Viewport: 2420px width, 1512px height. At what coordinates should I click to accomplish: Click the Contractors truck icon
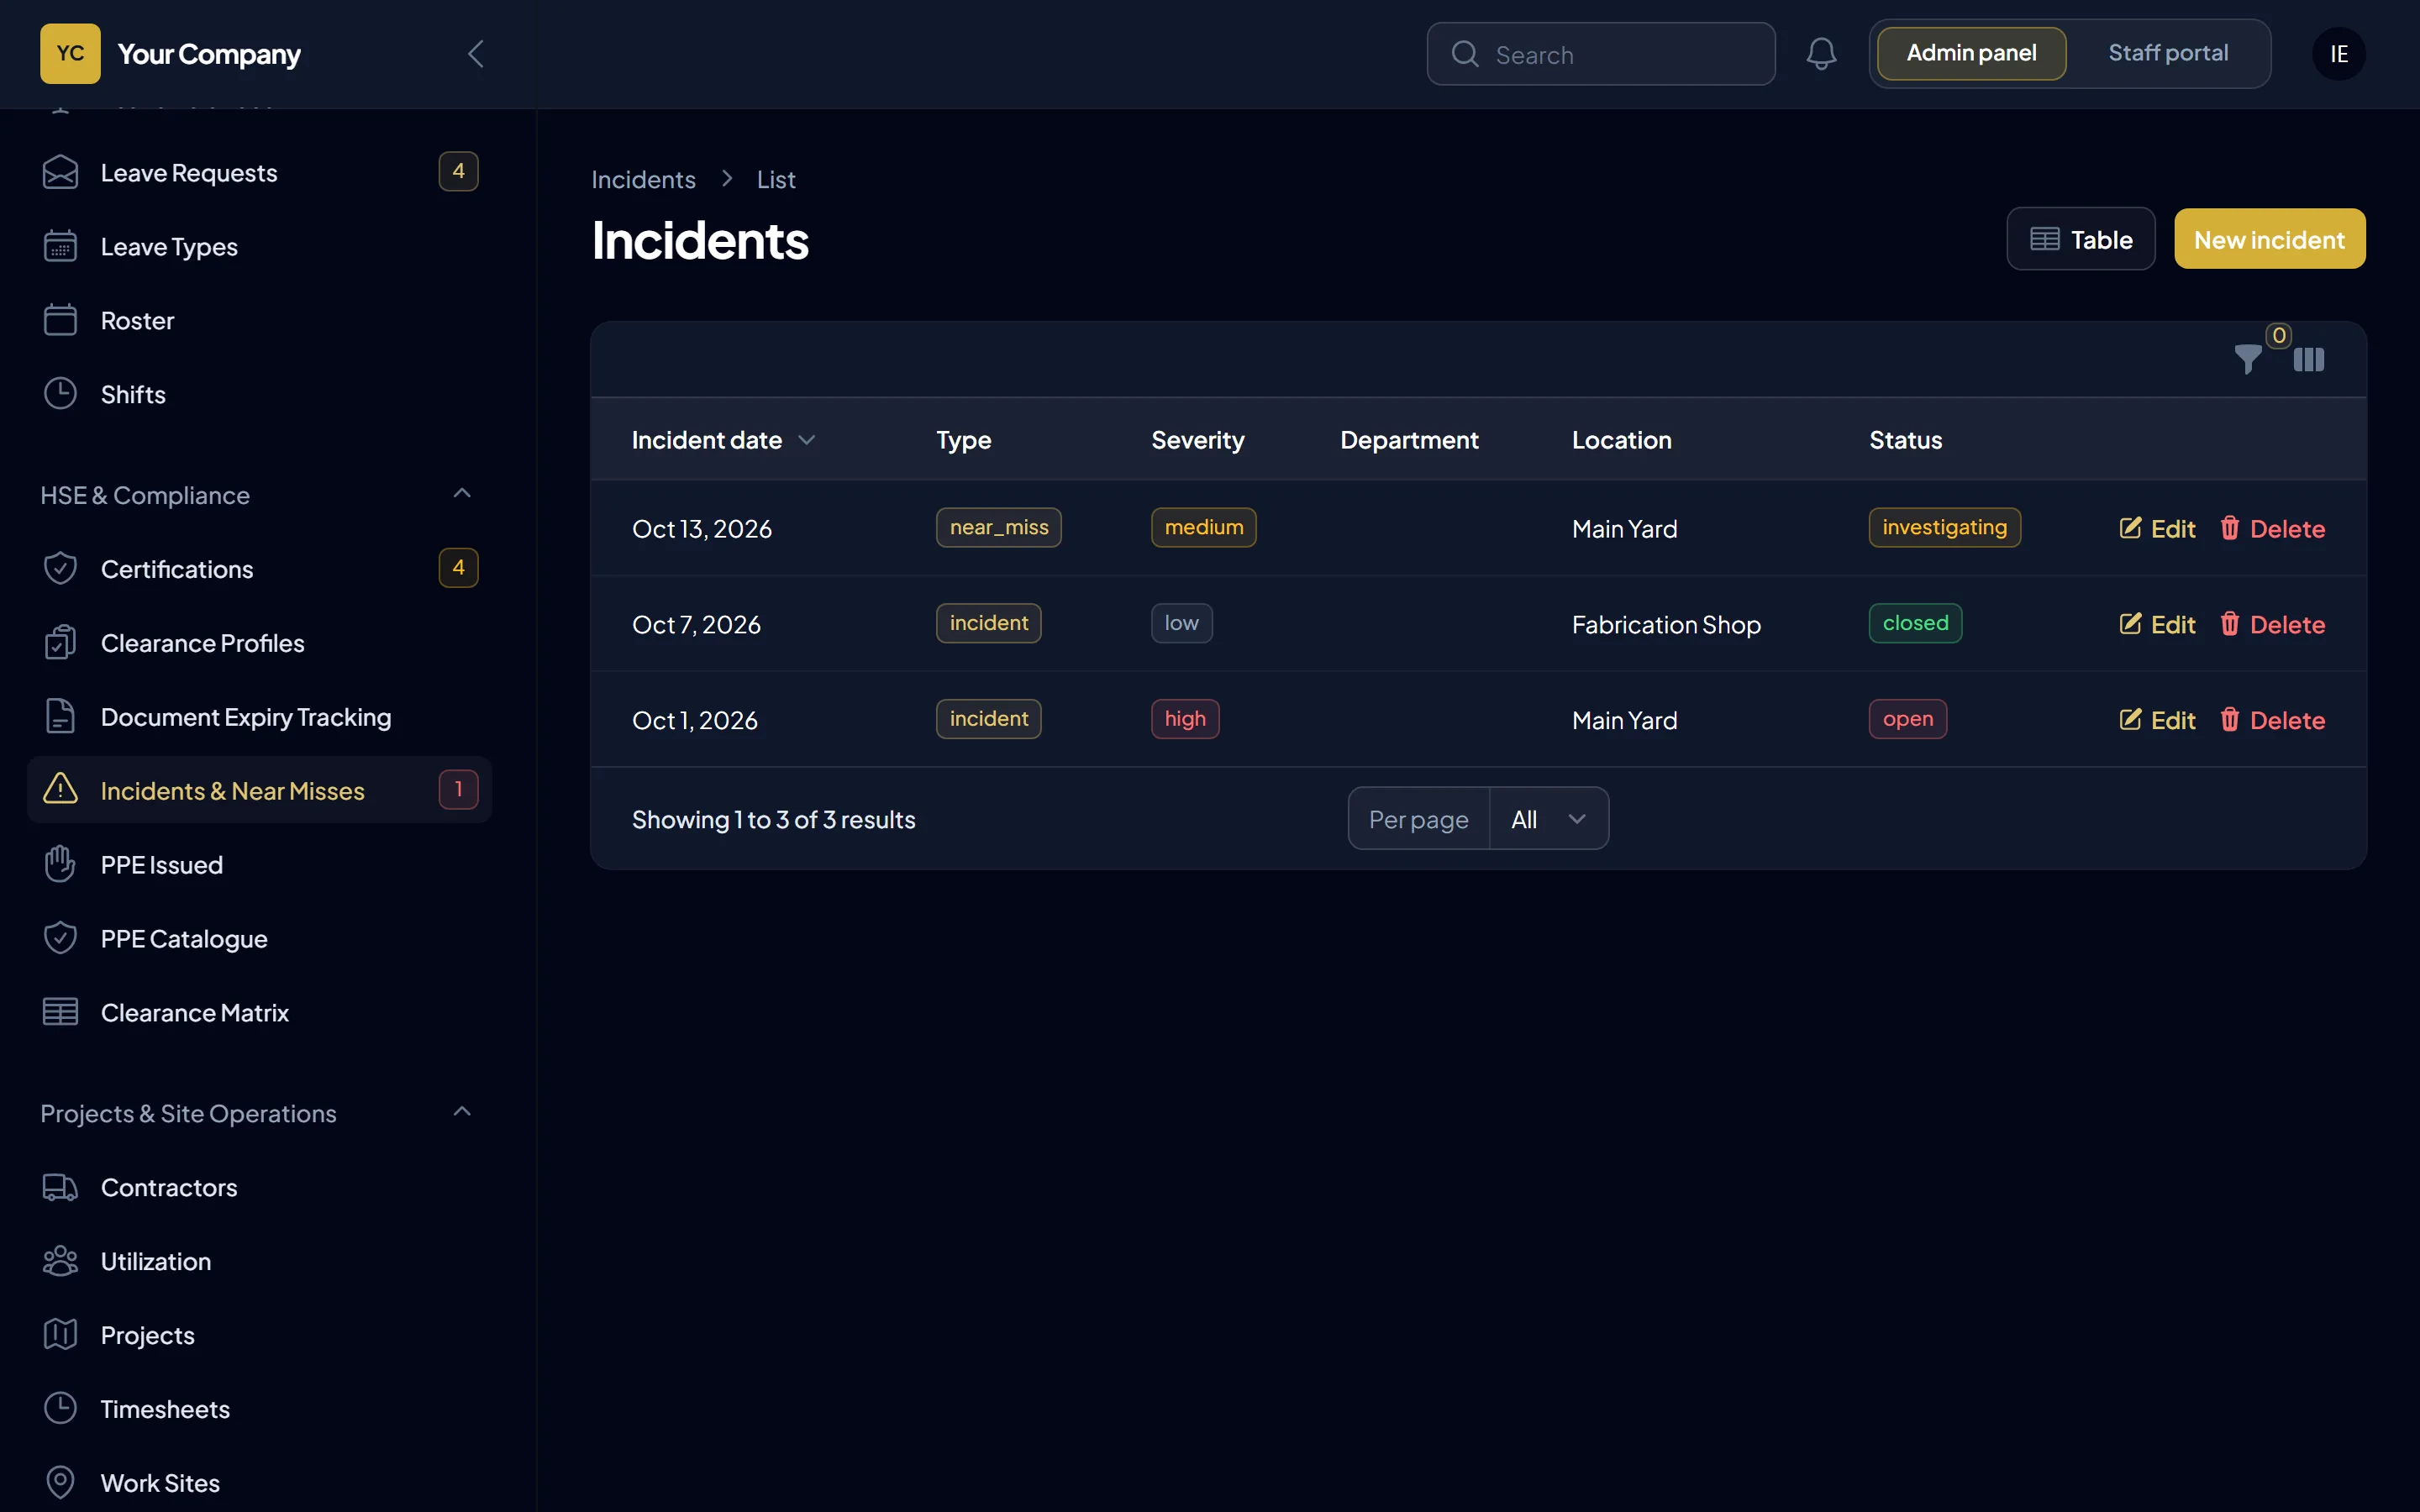coord(60,1187)
